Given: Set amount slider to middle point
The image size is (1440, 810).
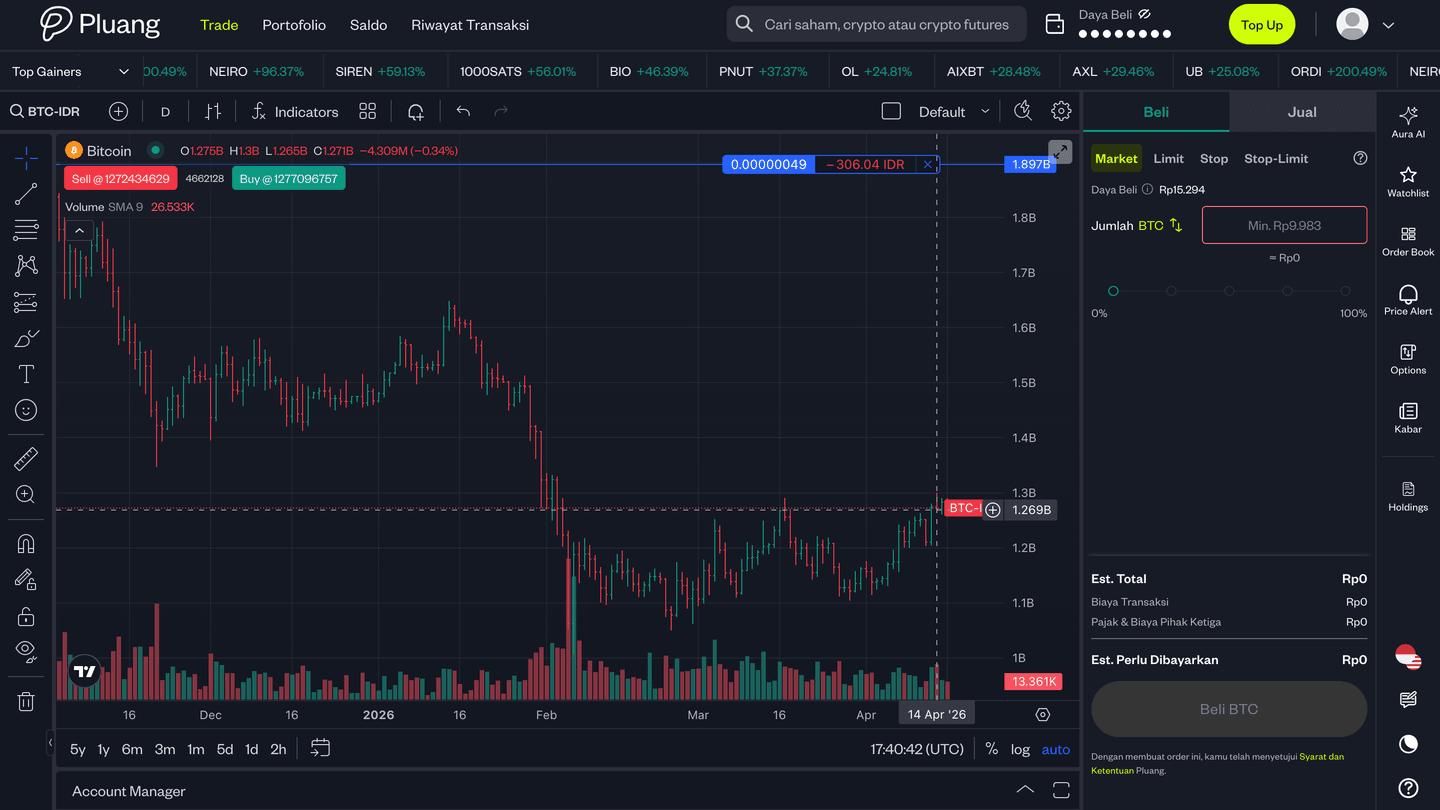Looking at the screenshot, I should point(1229,291).
